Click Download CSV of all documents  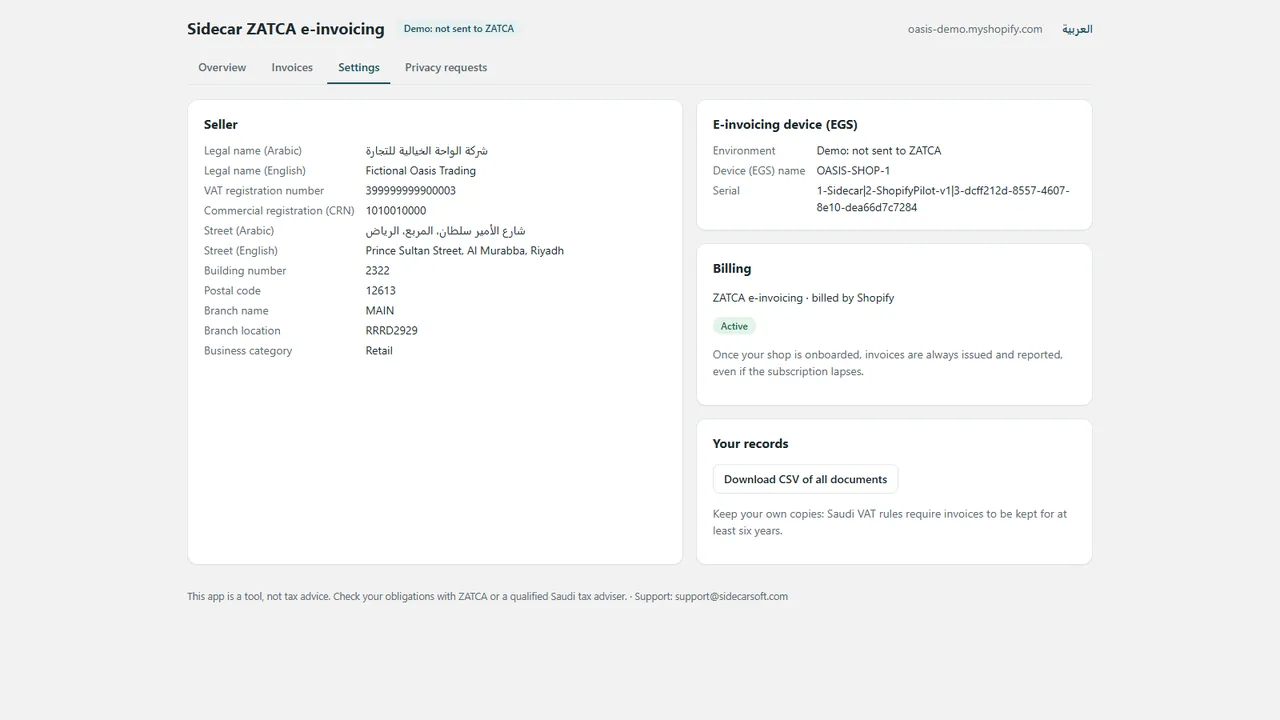(x=806, y=479)
